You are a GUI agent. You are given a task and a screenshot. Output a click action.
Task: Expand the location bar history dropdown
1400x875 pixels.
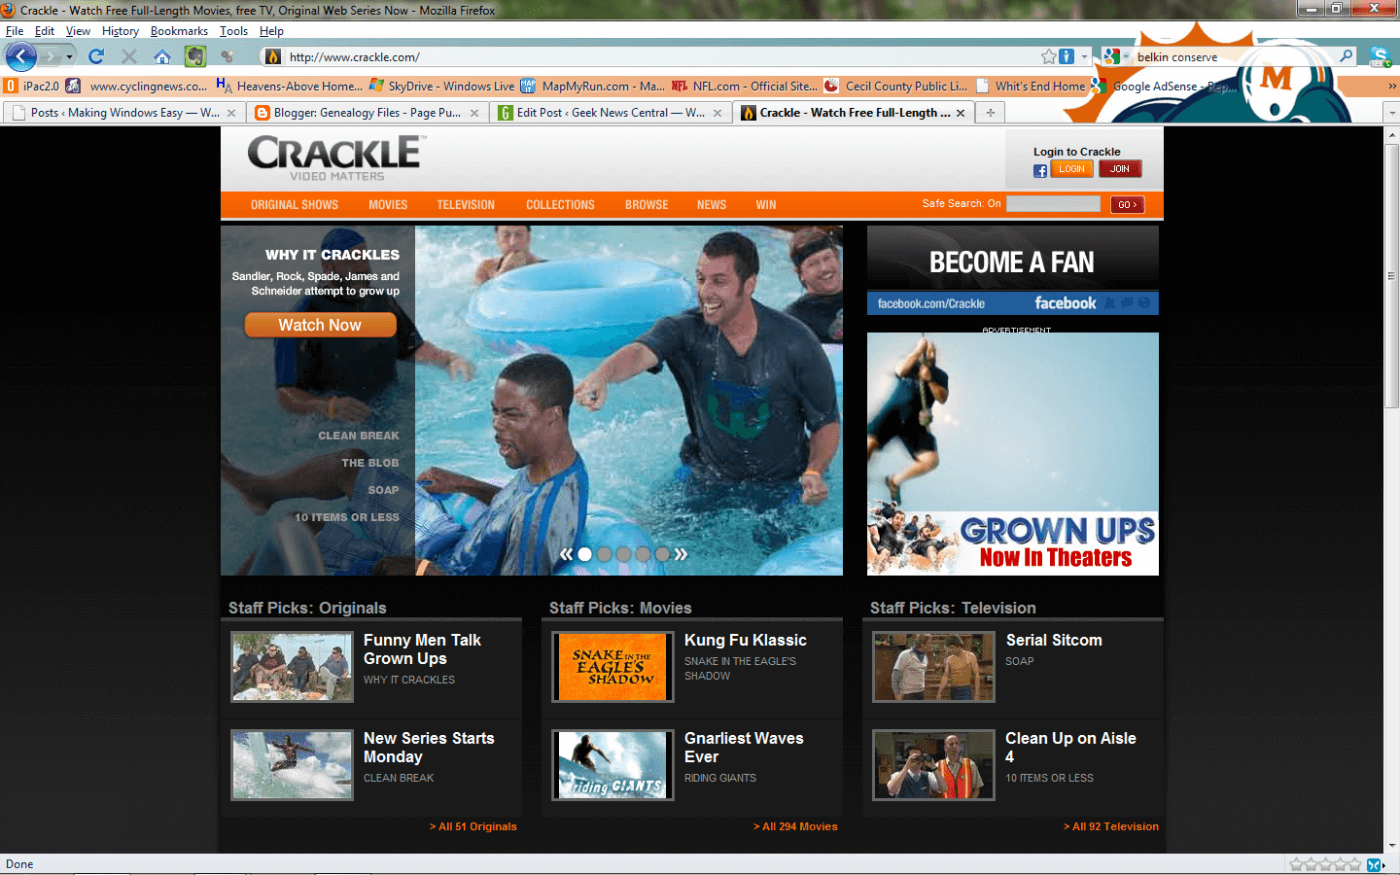coord(1085,57)
